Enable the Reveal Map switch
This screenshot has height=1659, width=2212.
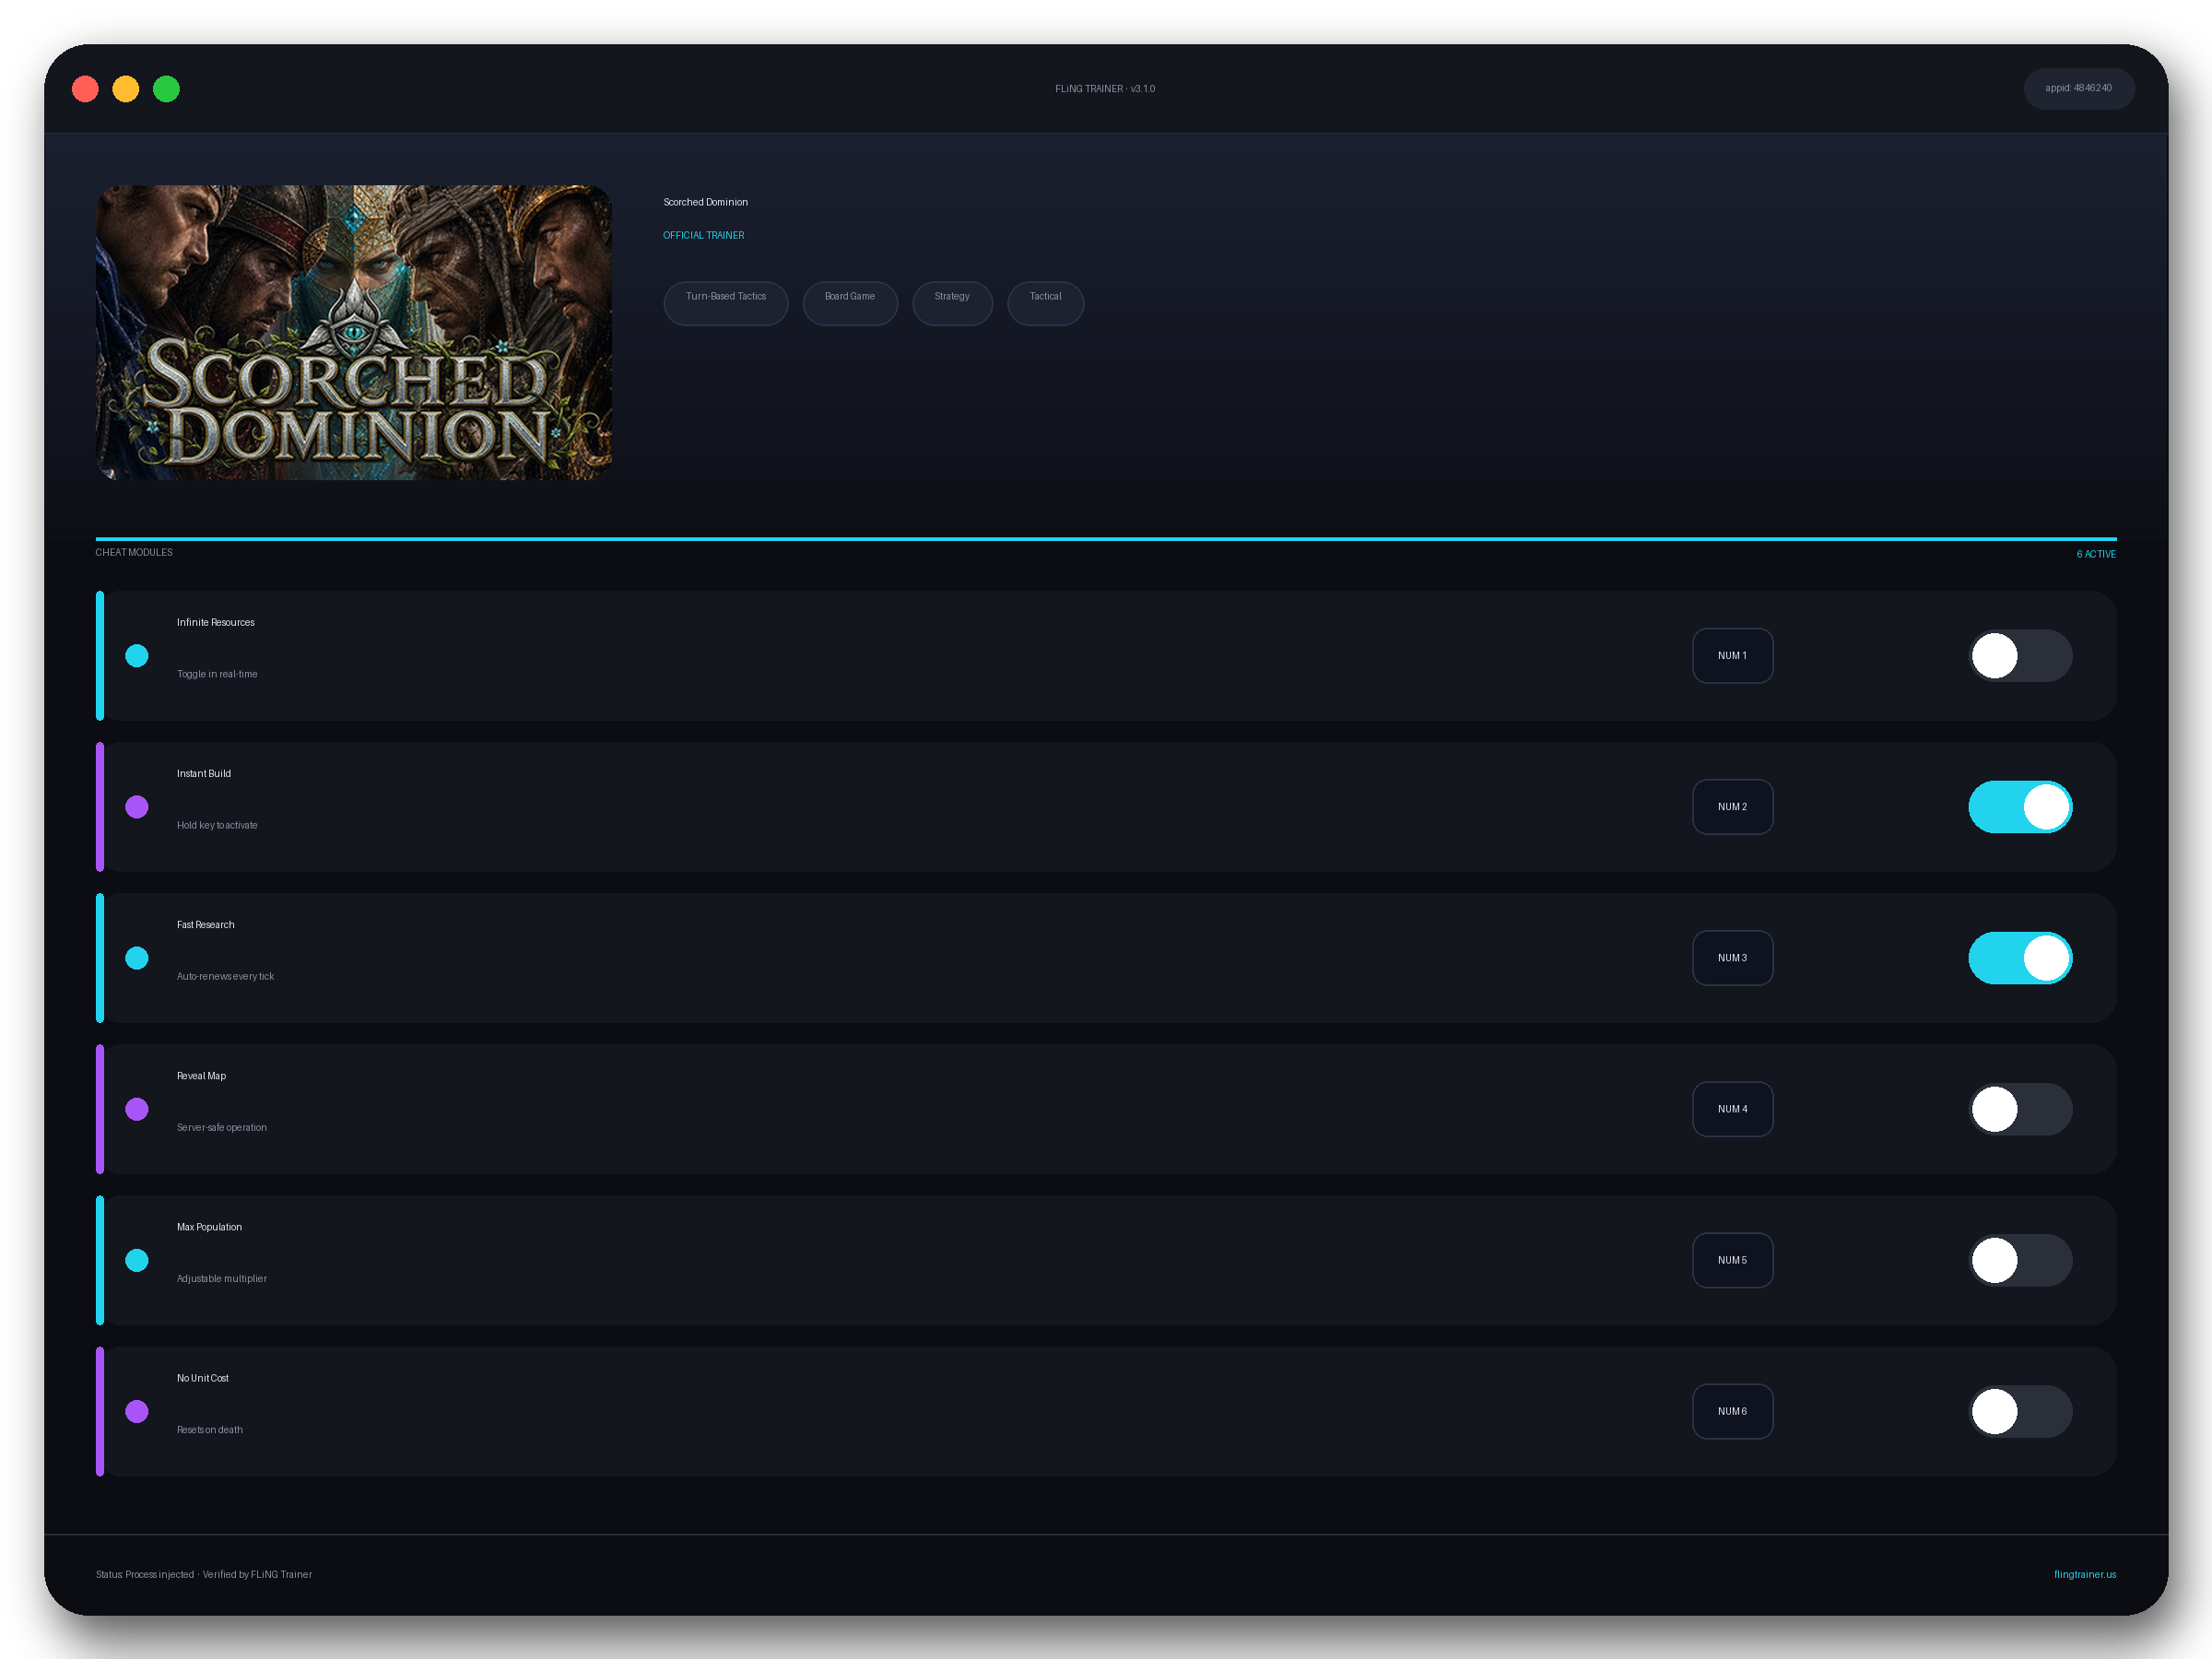(x=2020, y=1109)
